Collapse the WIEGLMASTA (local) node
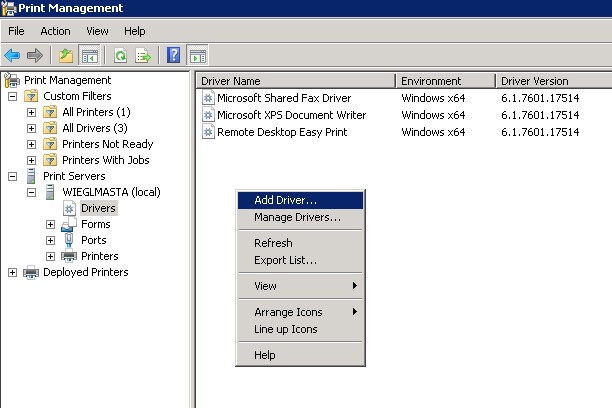Screen dimensions: 612x408 (x=32, y=192)
